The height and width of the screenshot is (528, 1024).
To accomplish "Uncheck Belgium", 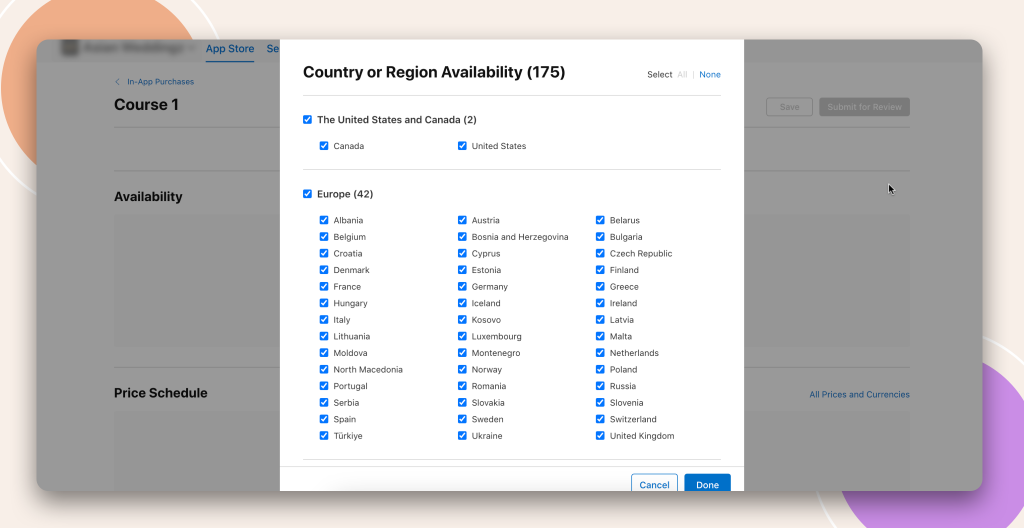I will pos(324,237).
